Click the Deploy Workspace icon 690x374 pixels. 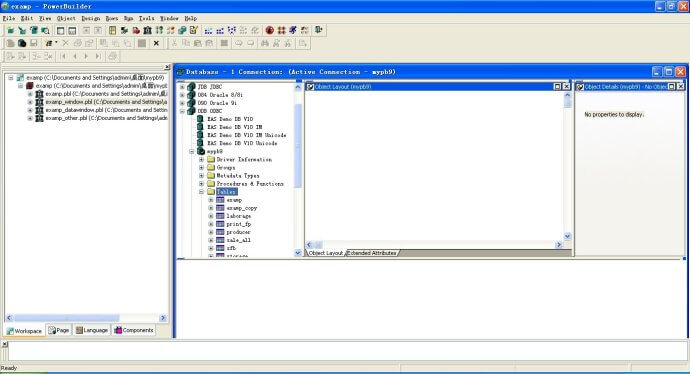coord(231,30)
